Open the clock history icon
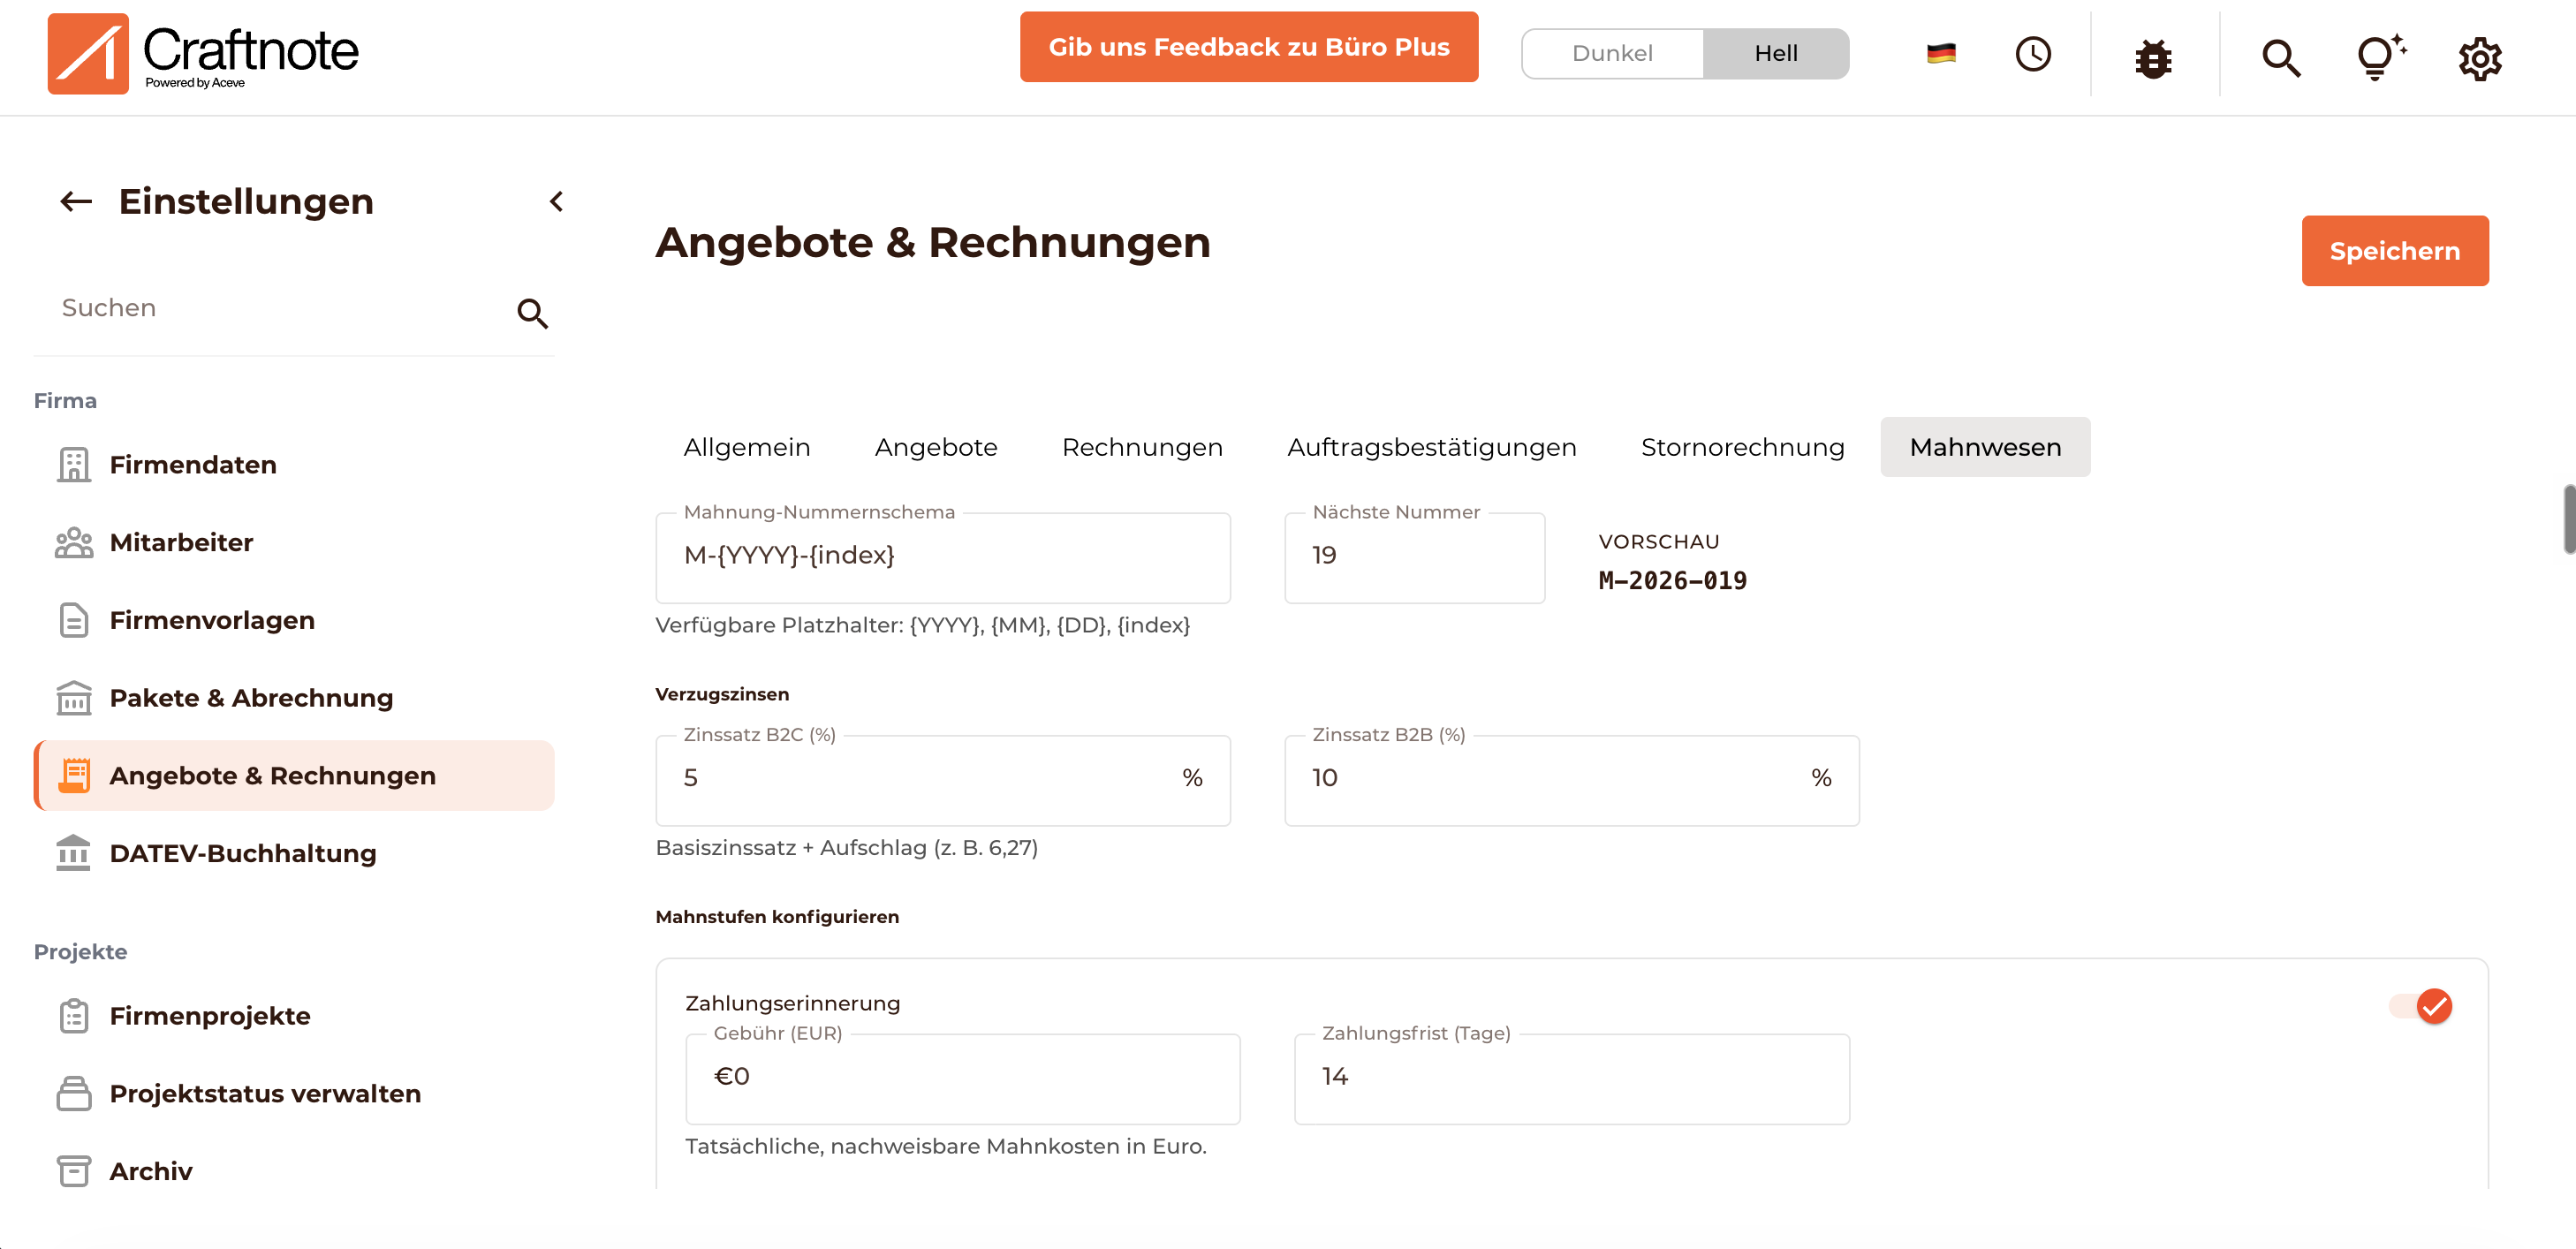The height and width of the screenshot is (1249, 2576). [2033, 54]
